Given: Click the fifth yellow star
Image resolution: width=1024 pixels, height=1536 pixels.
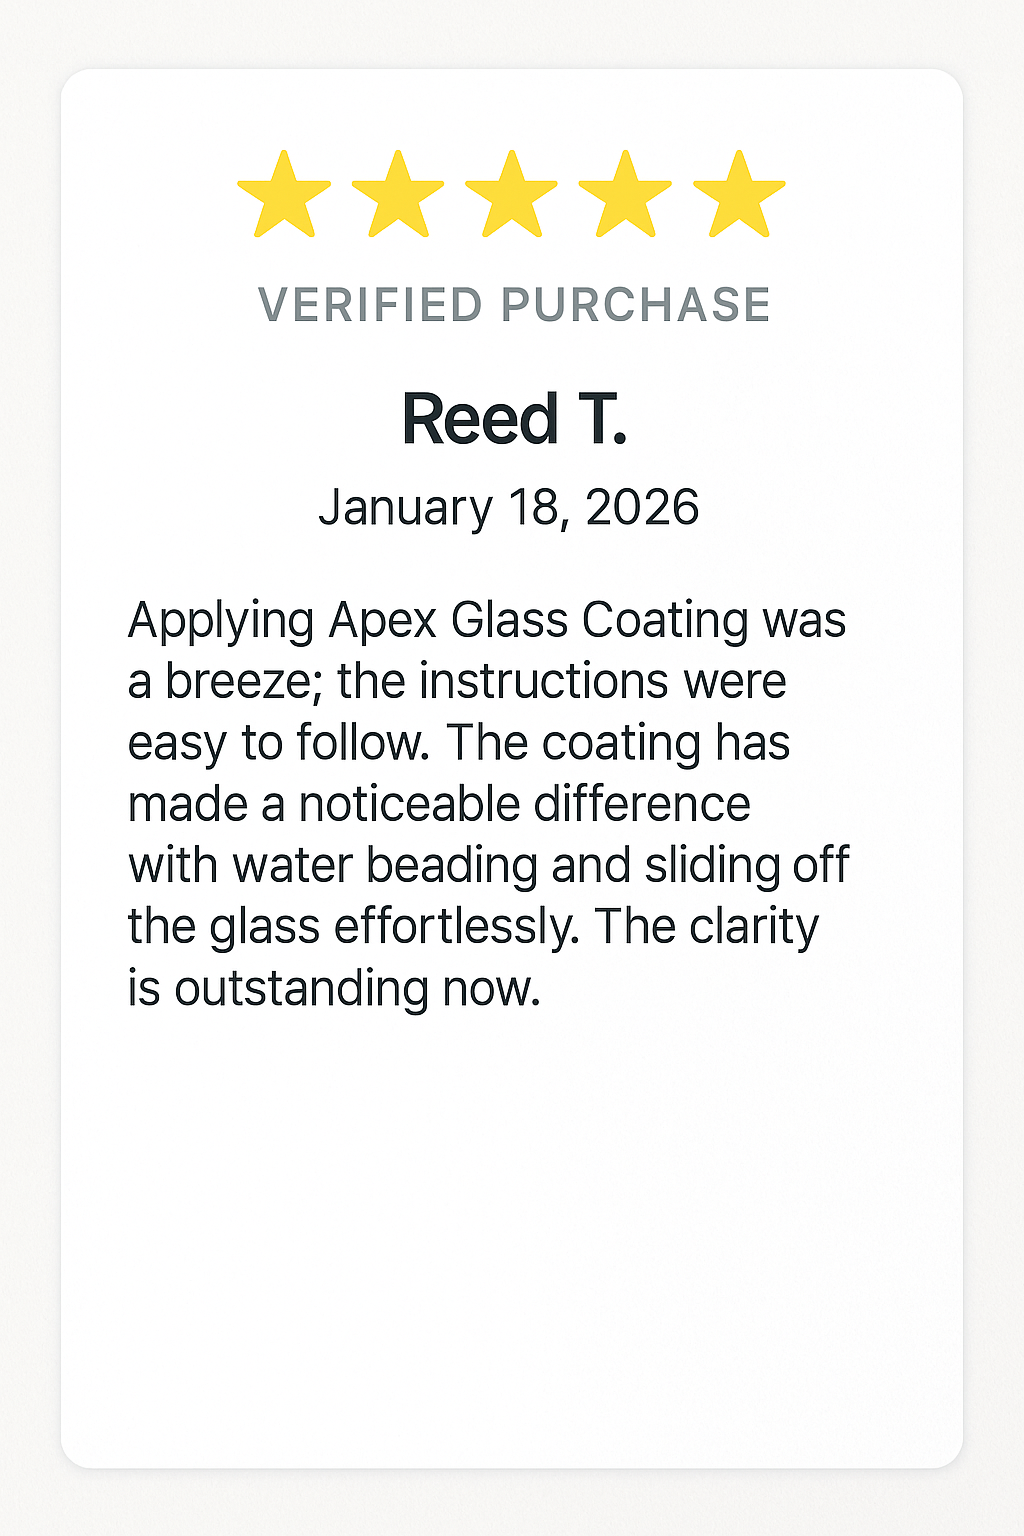Looking at the screenshot, I should click(739, 197).
